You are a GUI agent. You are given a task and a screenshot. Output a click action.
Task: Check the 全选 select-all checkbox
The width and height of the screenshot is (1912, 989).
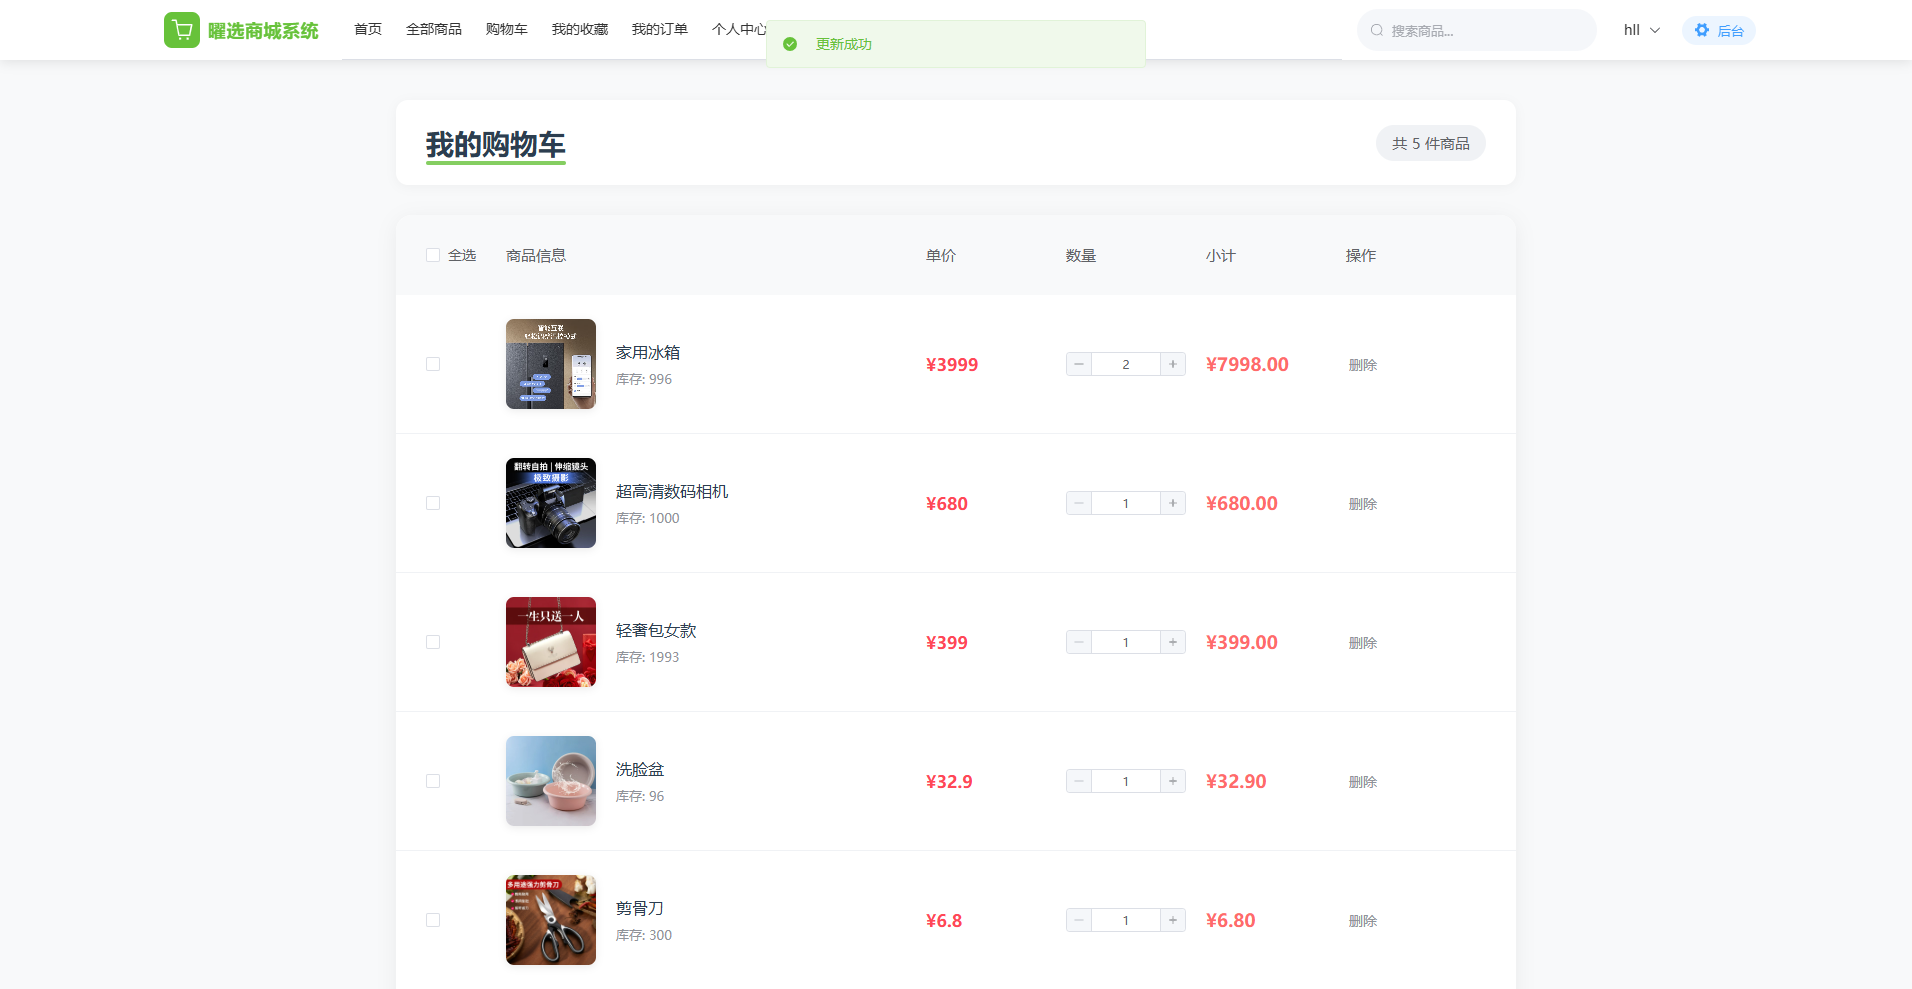433,255
